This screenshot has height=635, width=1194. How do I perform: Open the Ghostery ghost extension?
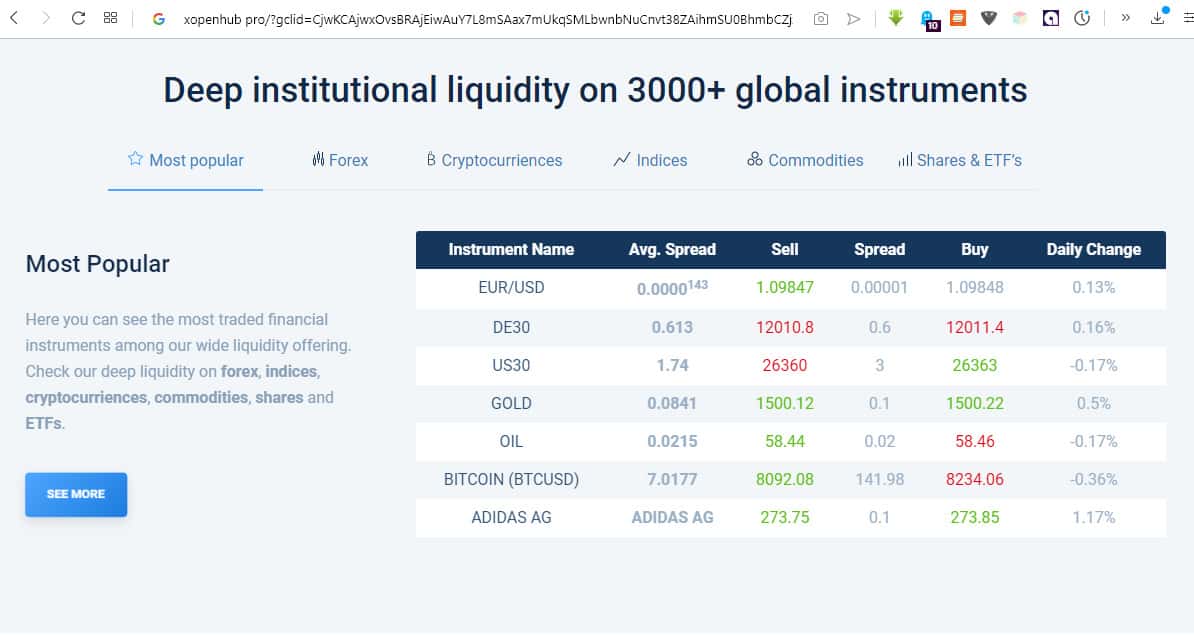(x=928, y=19)
